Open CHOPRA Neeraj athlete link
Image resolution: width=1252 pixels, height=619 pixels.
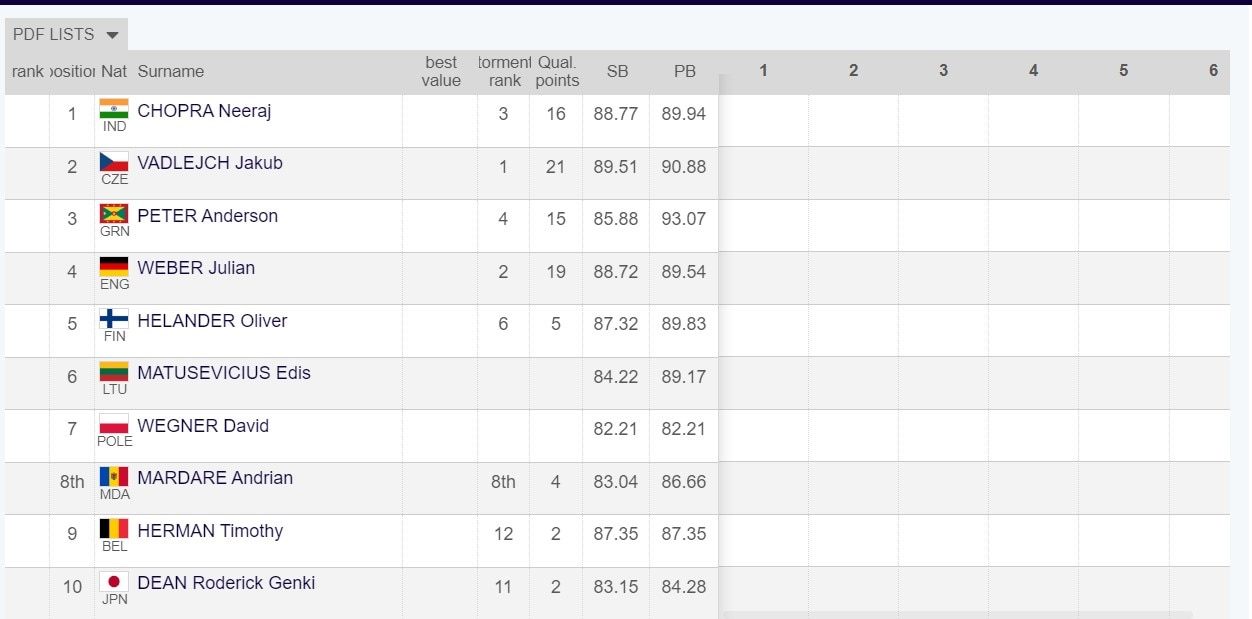pos(204,111)
